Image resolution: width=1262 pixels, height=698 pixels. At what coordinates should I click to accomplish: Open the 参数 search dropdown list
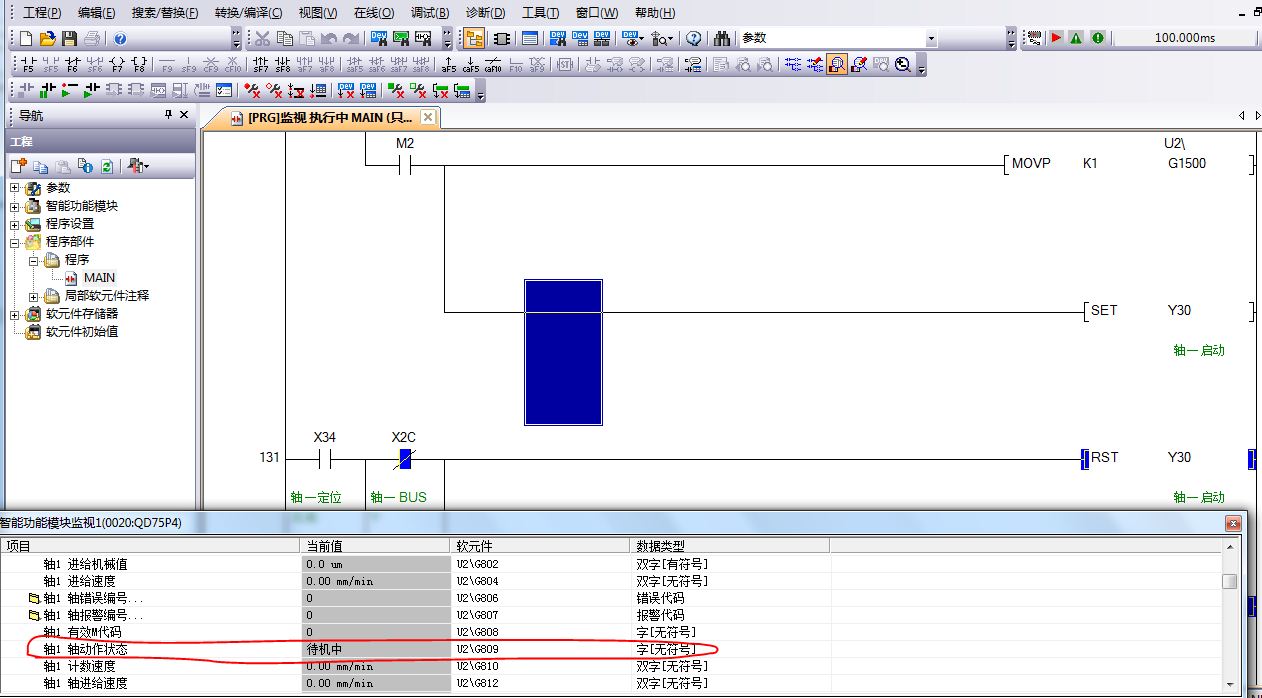931,38
